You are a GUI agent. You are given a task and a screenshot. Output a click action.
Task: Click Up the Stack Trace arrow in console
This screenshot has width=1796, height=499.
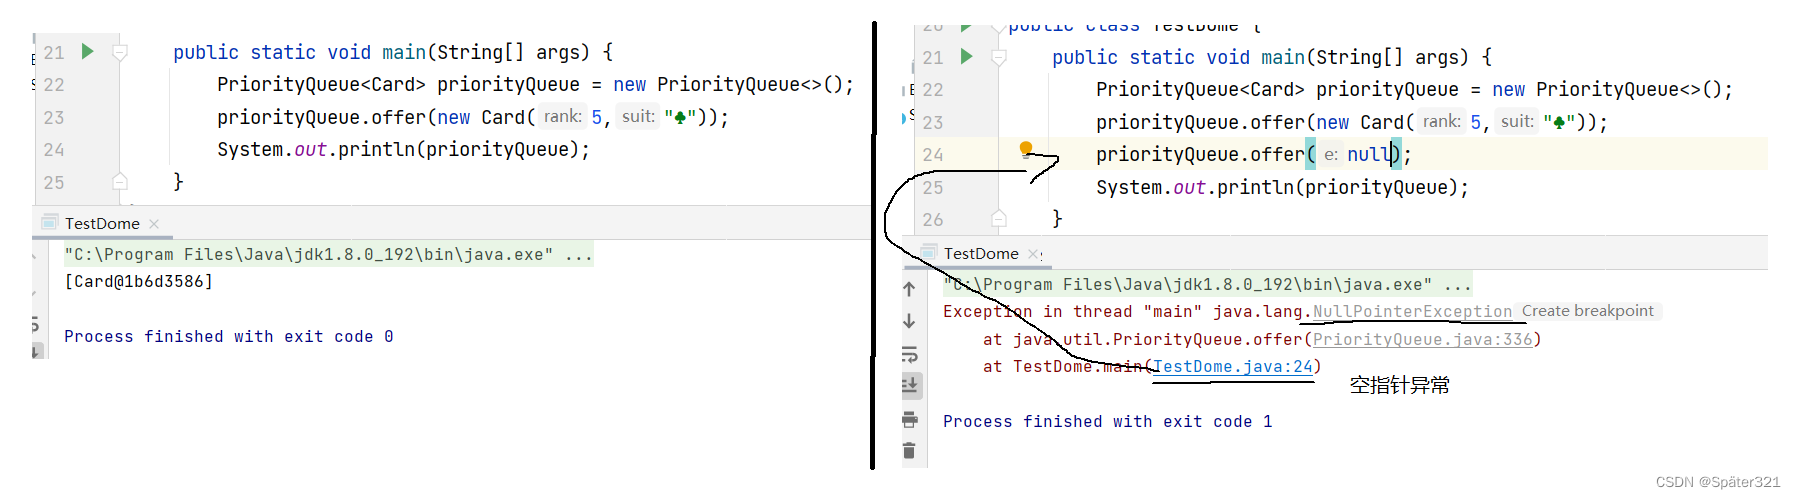(x=909, y=289)
